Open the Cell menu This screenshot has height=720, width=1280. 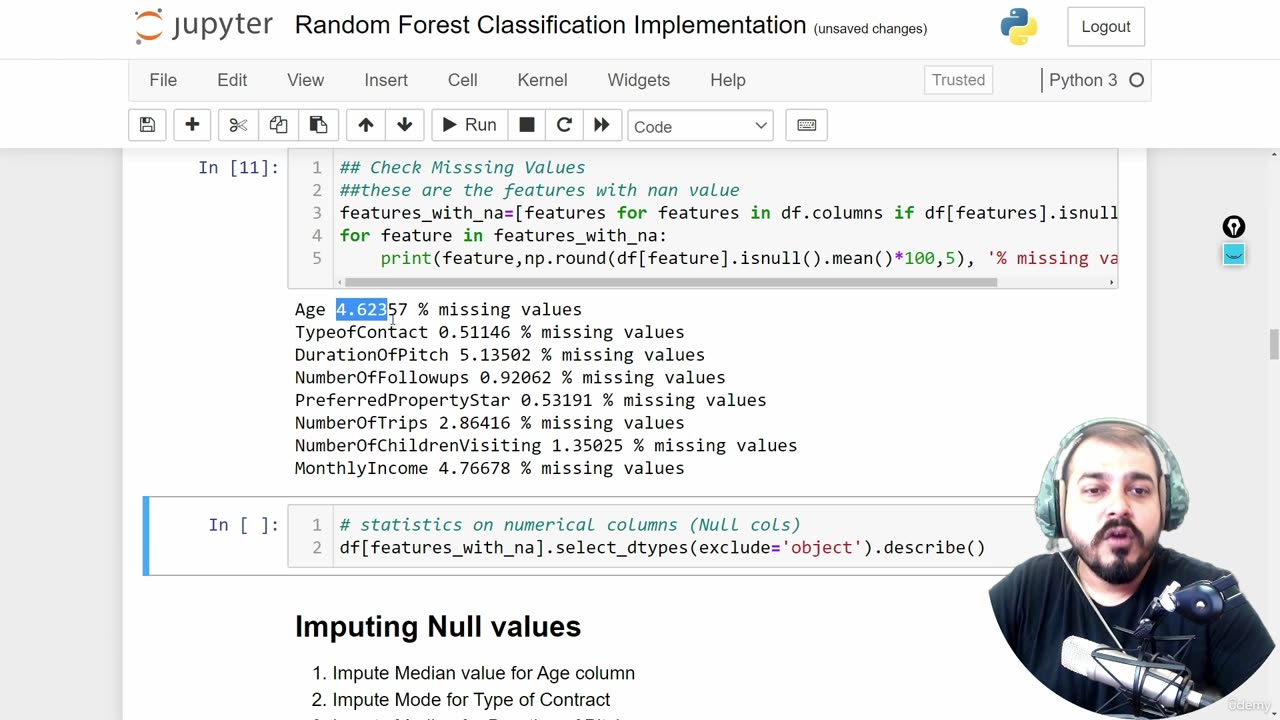click(463, 80)
